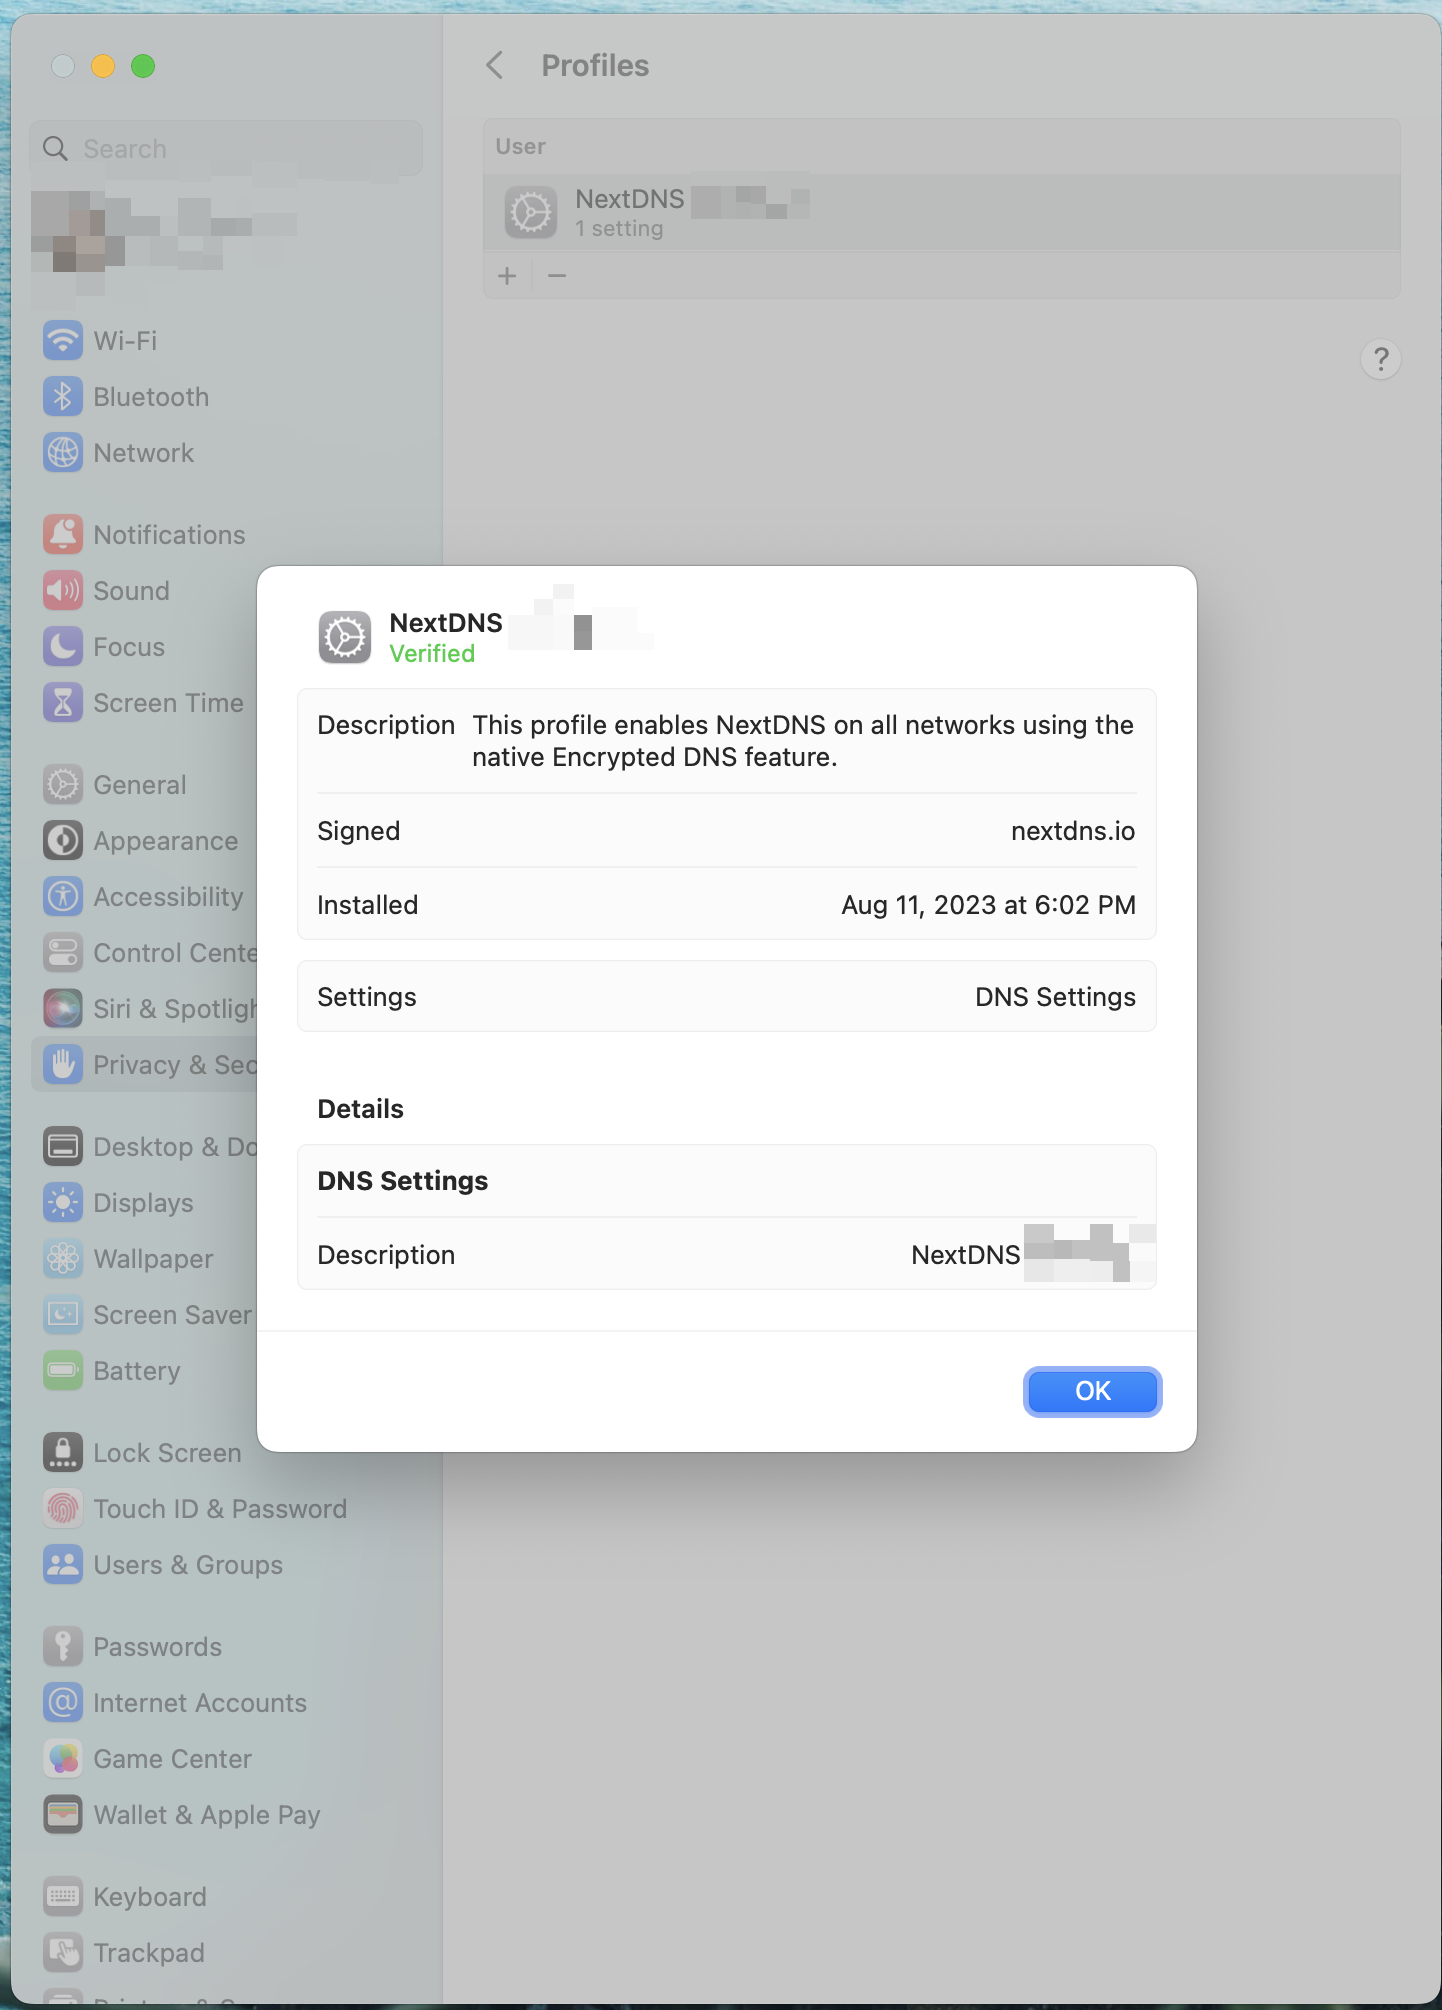The height and width of the screenshot is (2010, 1442).
Task: Click the OK button in profile dialog
Action: coord(1092,1391)
